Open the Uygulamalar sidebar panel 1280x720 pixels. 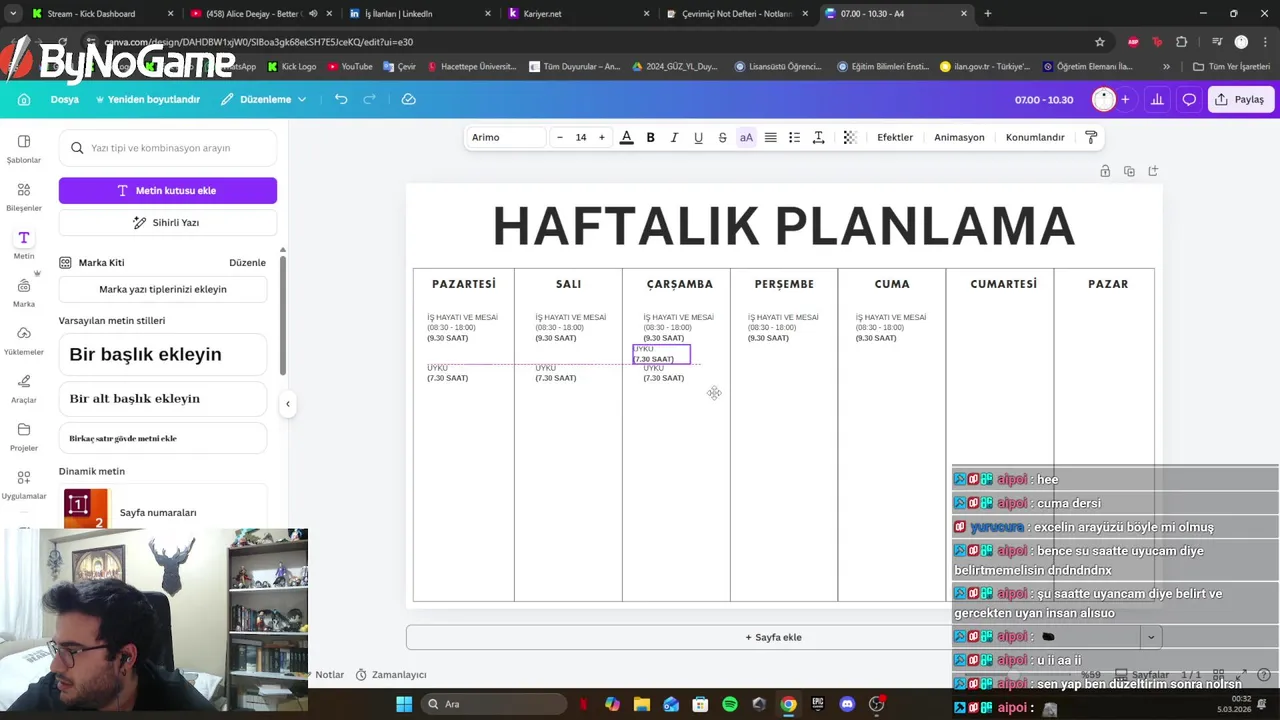(x=24, y=484)
